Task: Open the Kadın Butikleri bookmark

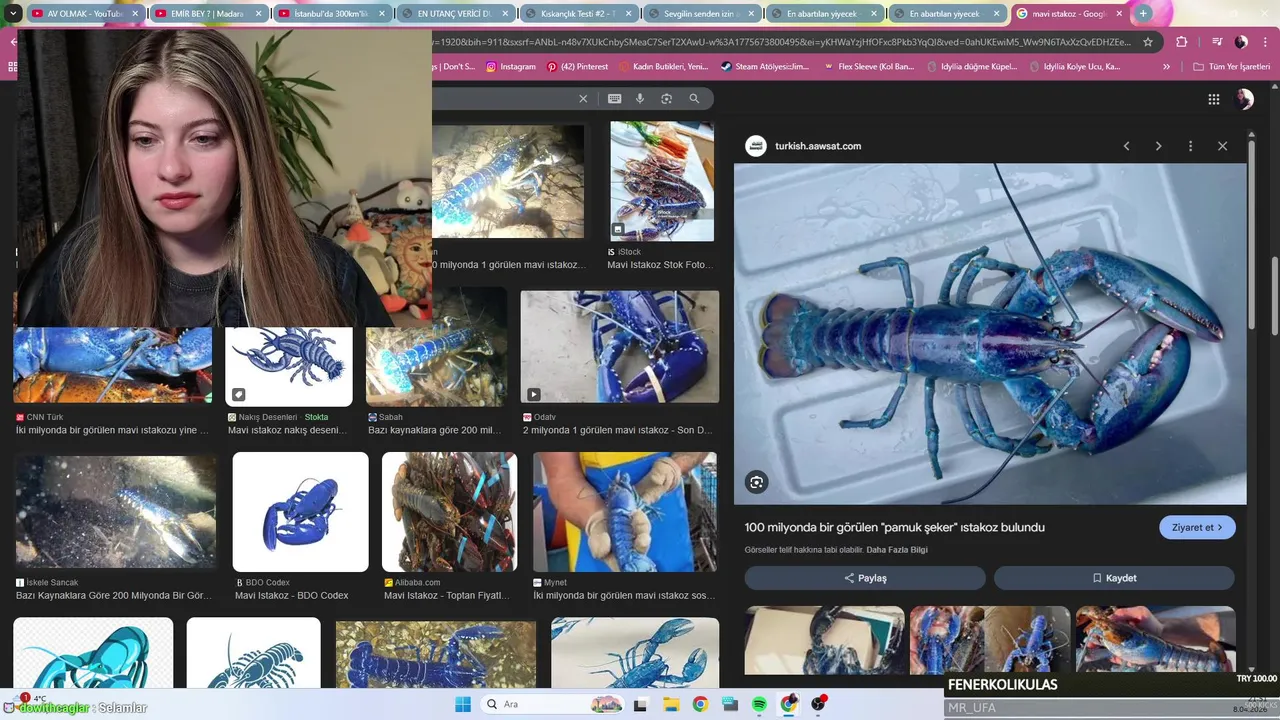Action: (x=662, y=67)
